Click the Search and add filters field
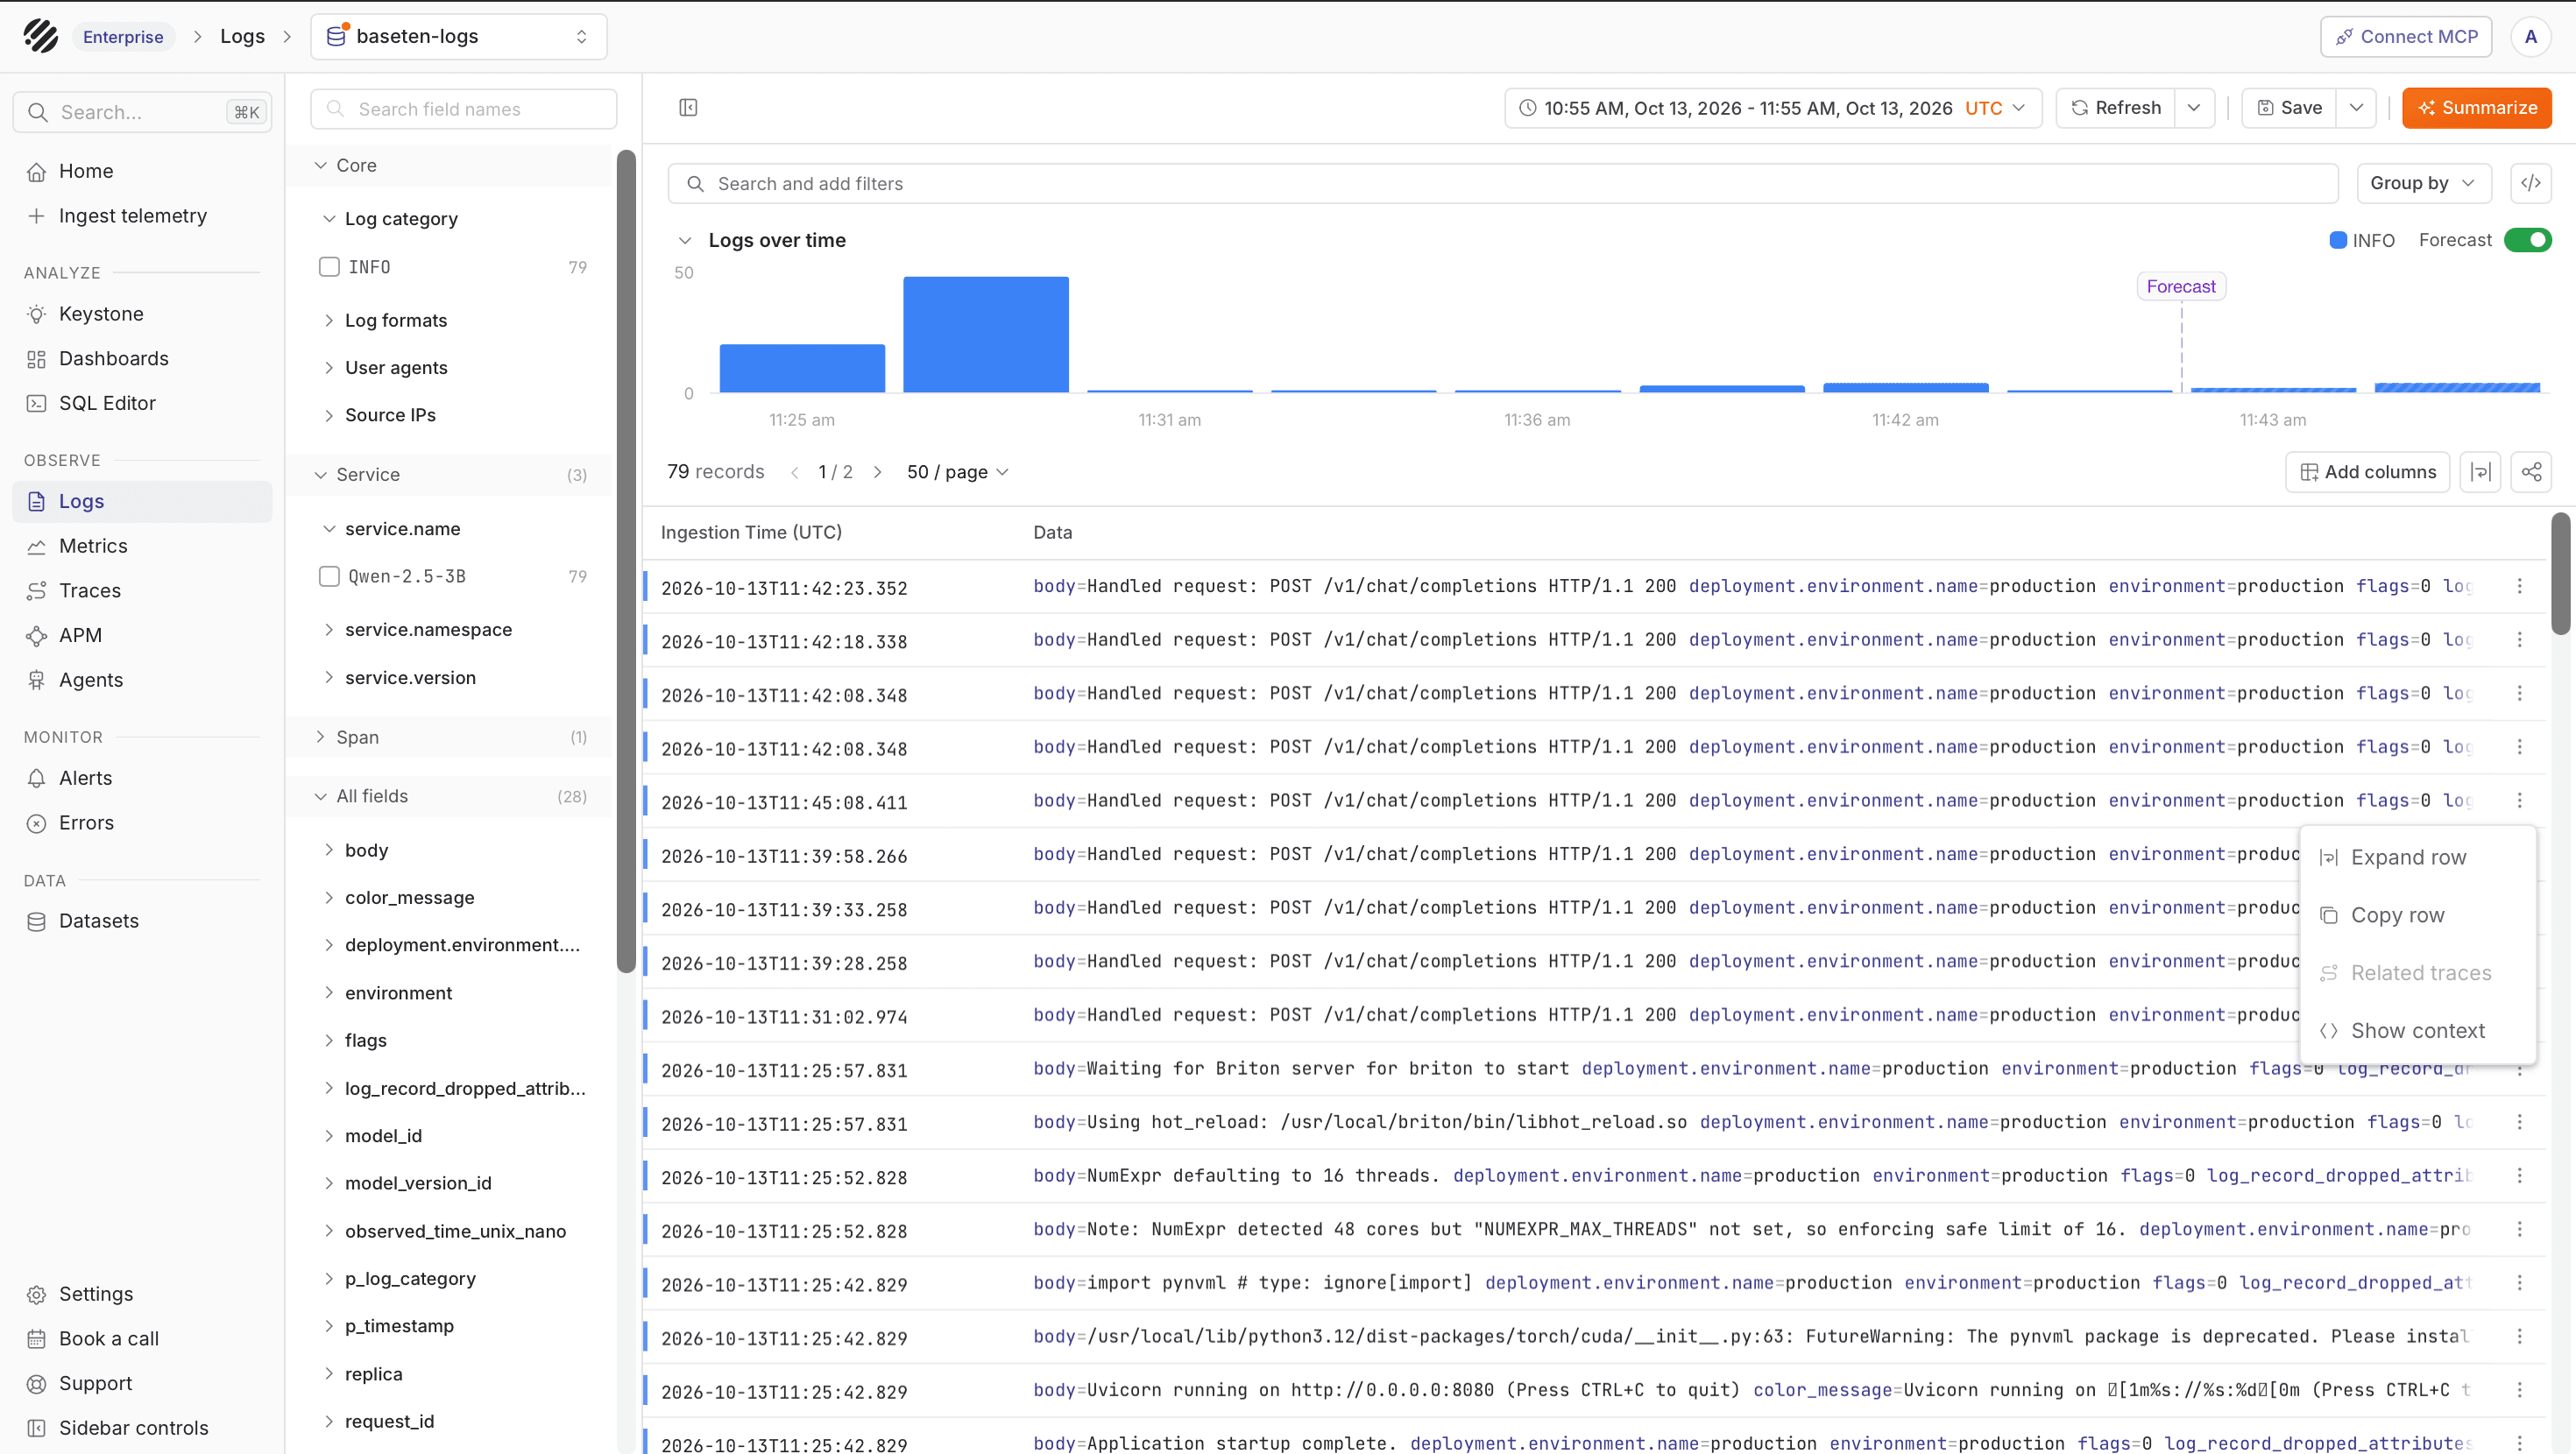Image resolution: width=2576 pixels, height=1454 pixels. coord(1503,184)
